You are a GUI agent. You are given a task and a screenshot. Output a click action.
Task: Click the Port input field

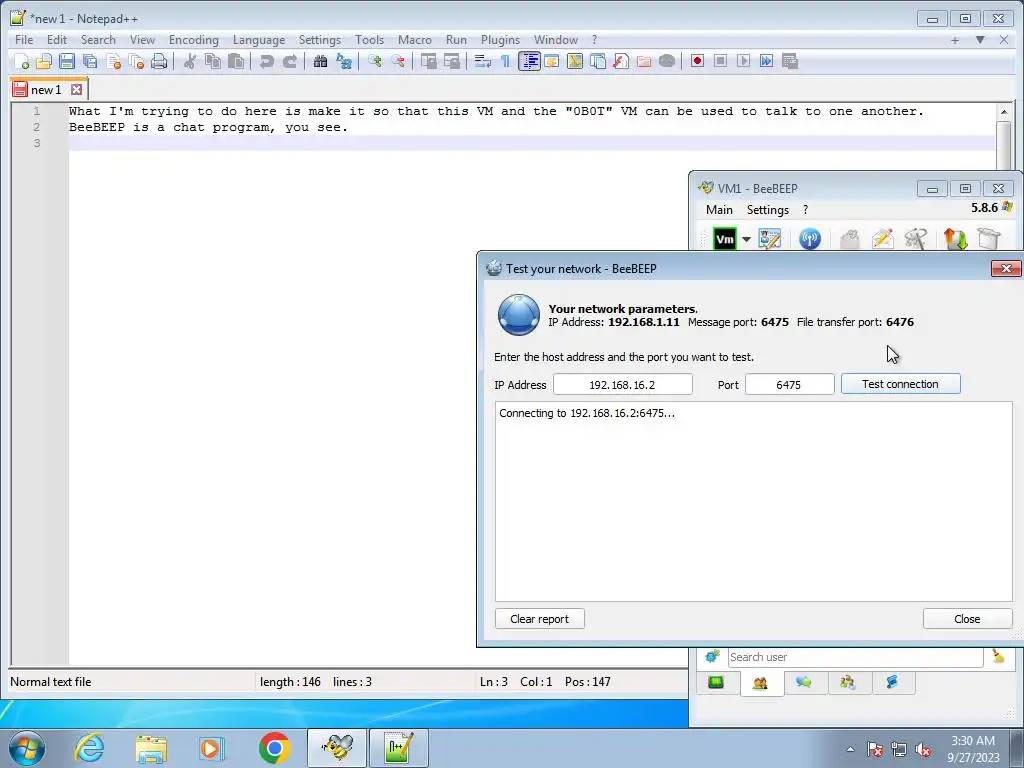tap(789, 385)
